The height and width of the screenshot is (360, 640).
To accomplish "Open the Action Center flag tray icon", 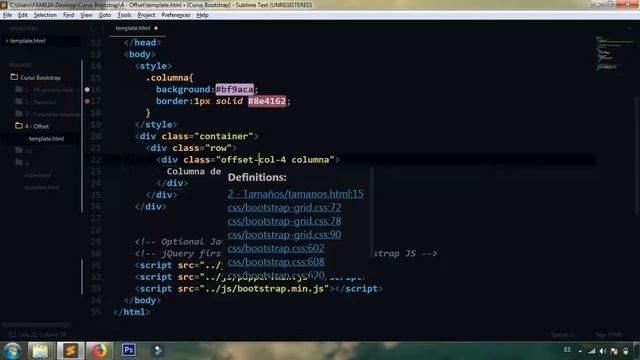I will pos(614,351).
